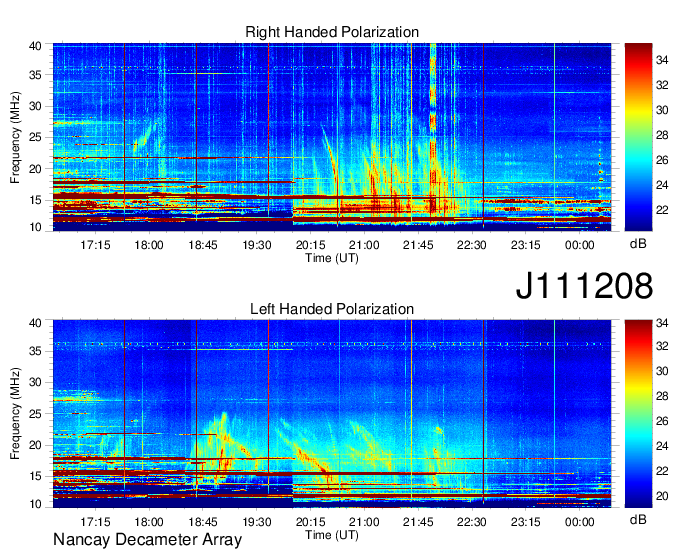The width and height of the screenshot is (680, 552).
Task: Select the large "J111208" observation label
Action: 584,286
